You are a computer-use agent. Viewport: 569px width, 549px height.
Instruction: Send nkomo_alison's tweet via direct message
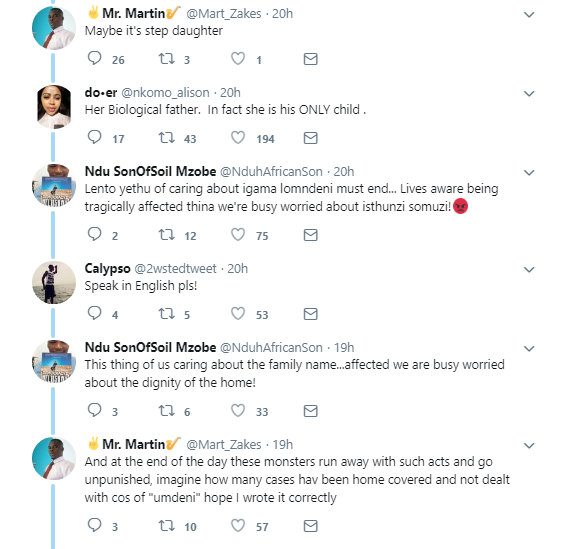tap(311, 138)
